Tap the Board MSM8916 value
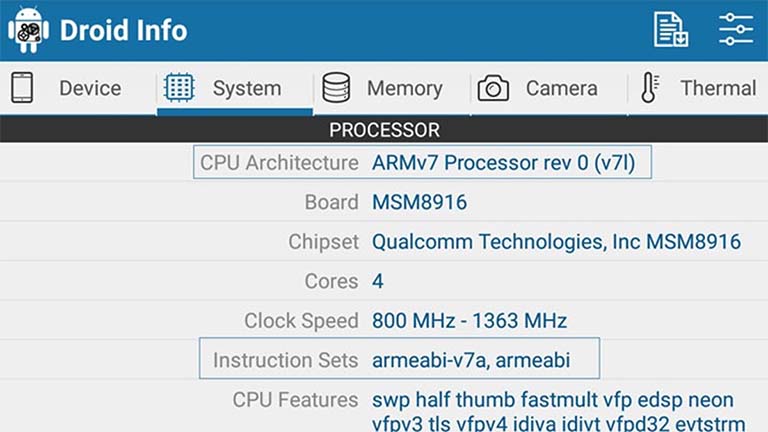The image size is (768, 432). 419,202
